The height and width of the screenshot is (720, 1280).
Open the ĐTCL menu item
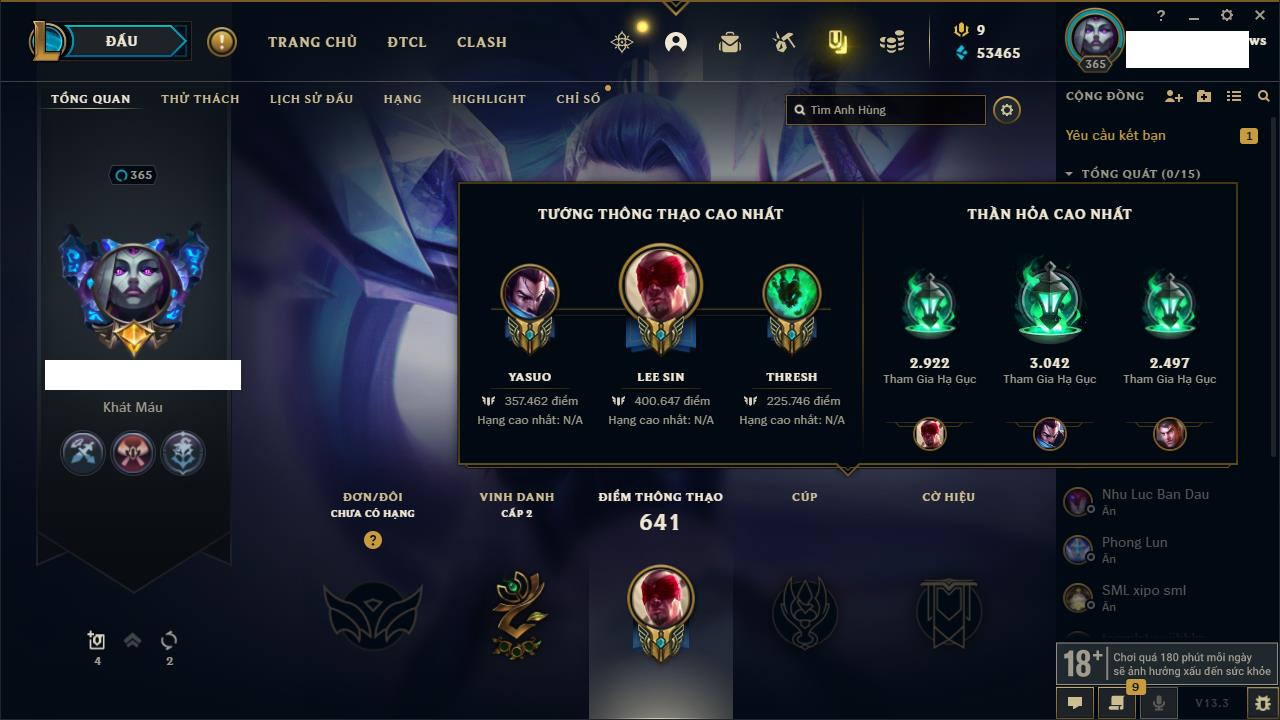pos(407,42)
